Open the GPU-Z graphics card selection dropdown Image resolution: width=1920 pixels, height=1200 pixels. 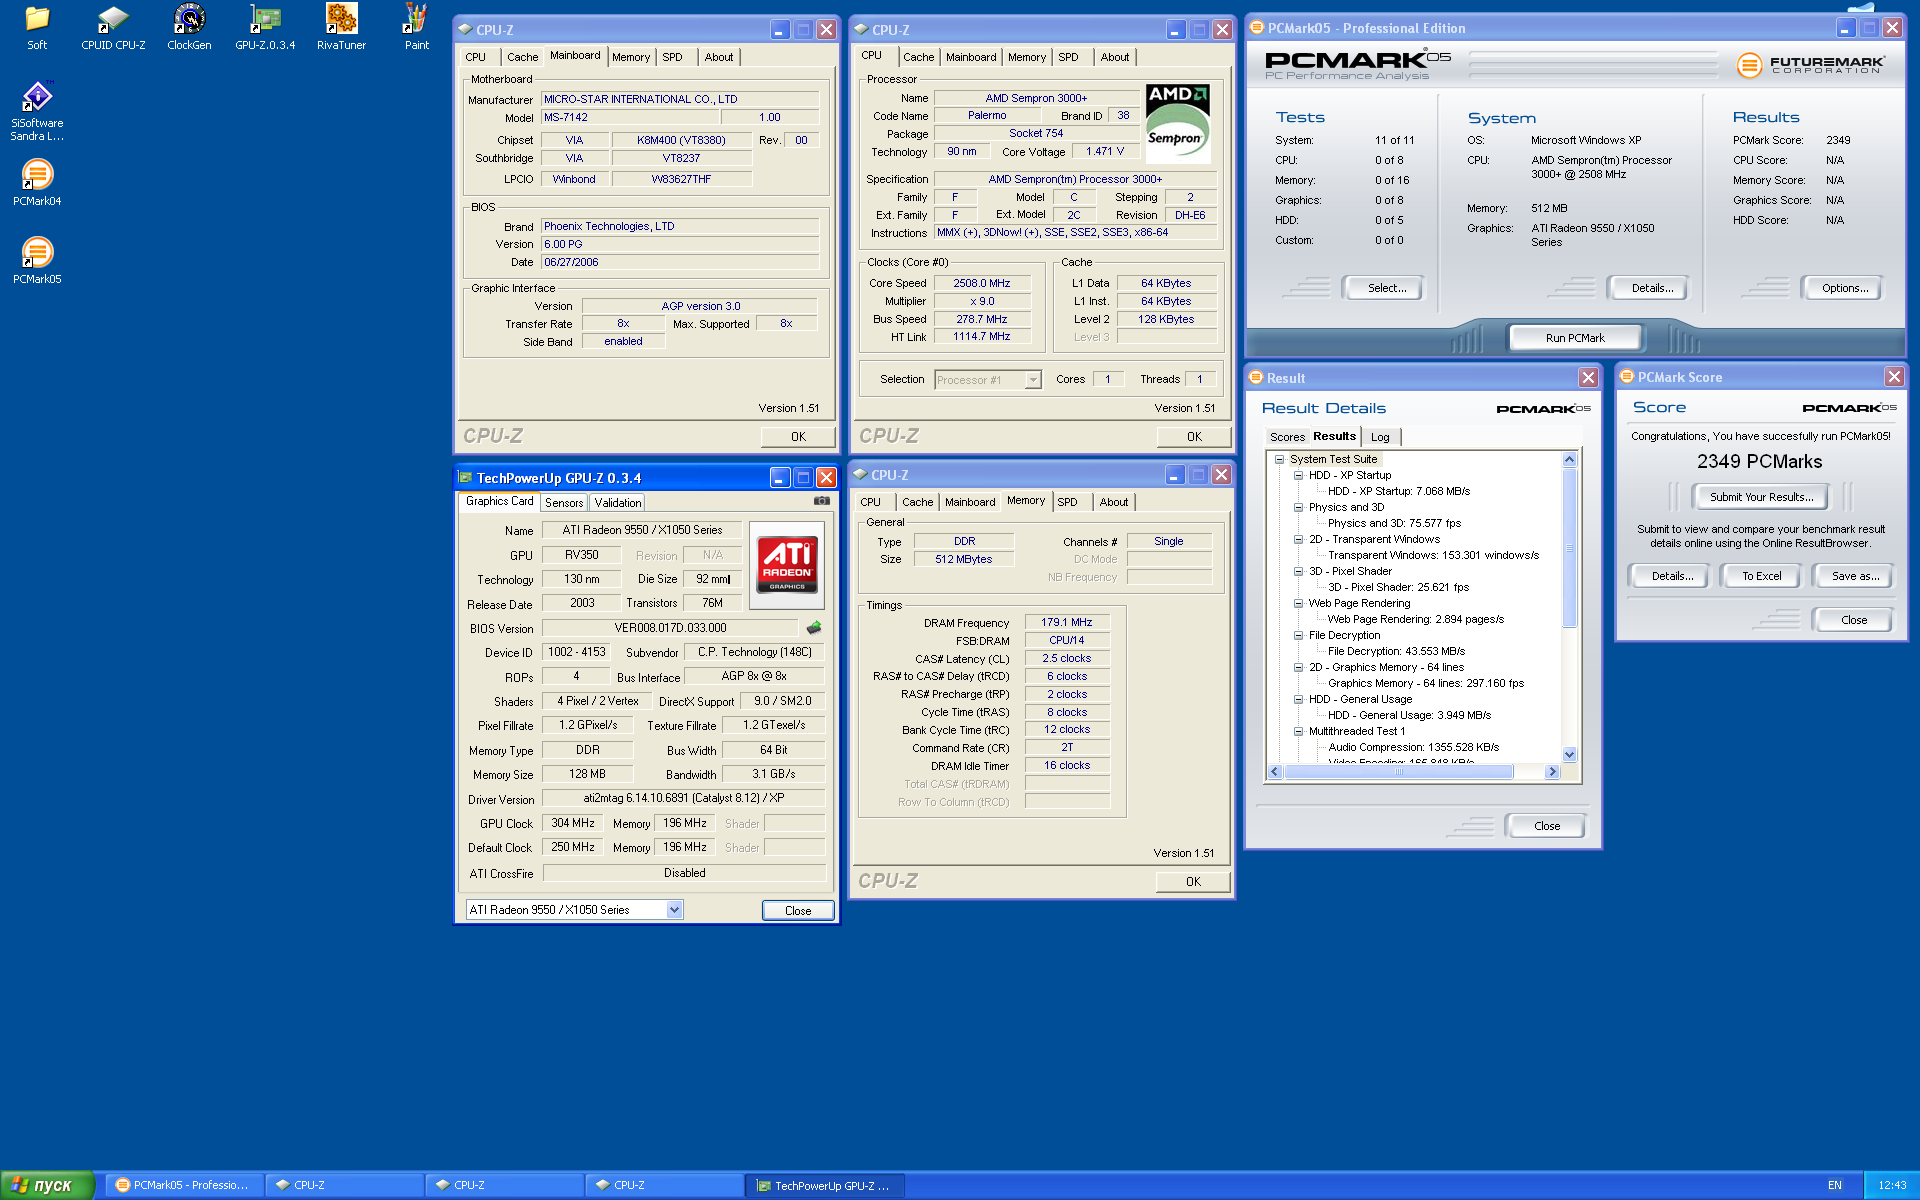pos(674,909)
